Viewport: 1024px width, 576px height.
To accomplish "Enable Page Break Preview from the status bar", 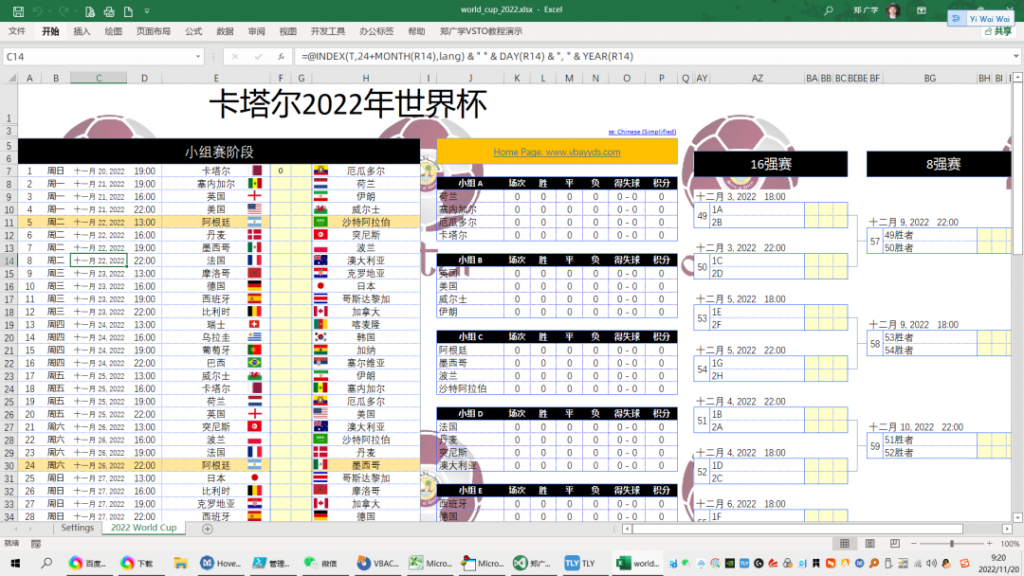I will [x=894, y=543].
